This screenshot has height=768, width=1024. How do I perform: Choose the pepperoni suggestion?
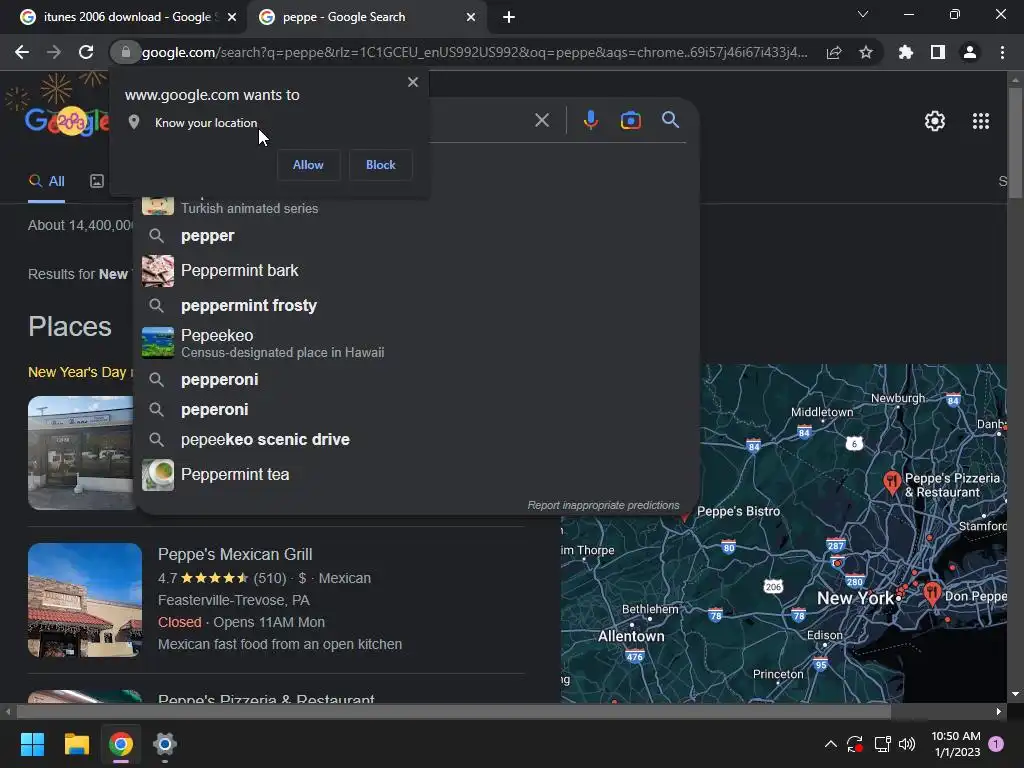(x=415, y=379)
